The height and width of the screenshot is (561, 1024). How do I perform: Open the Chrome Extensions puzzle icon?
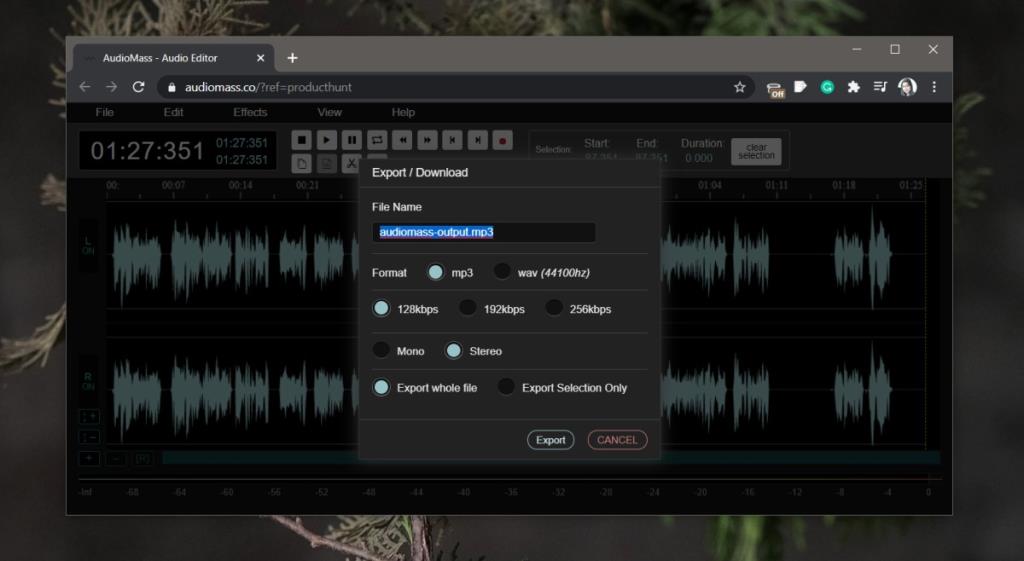[853, 87]
